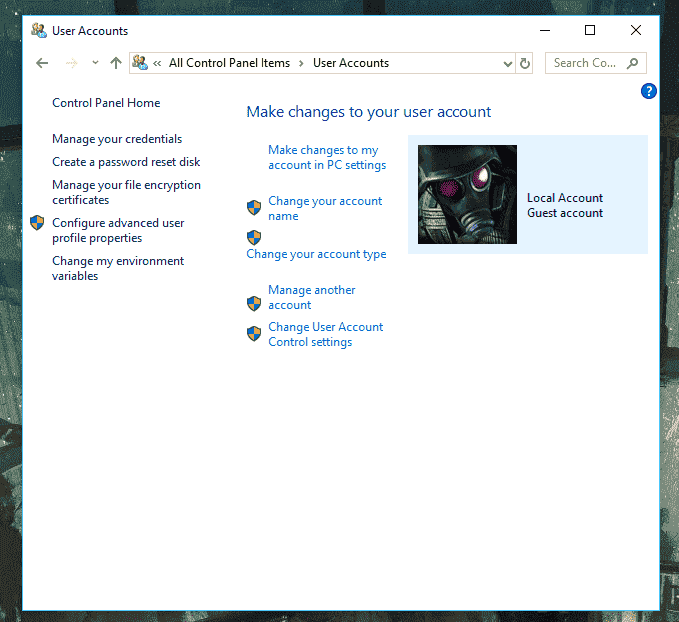The image size is (679, 622).
Task: Click the Local Account name text
Action: pos(565,198)
